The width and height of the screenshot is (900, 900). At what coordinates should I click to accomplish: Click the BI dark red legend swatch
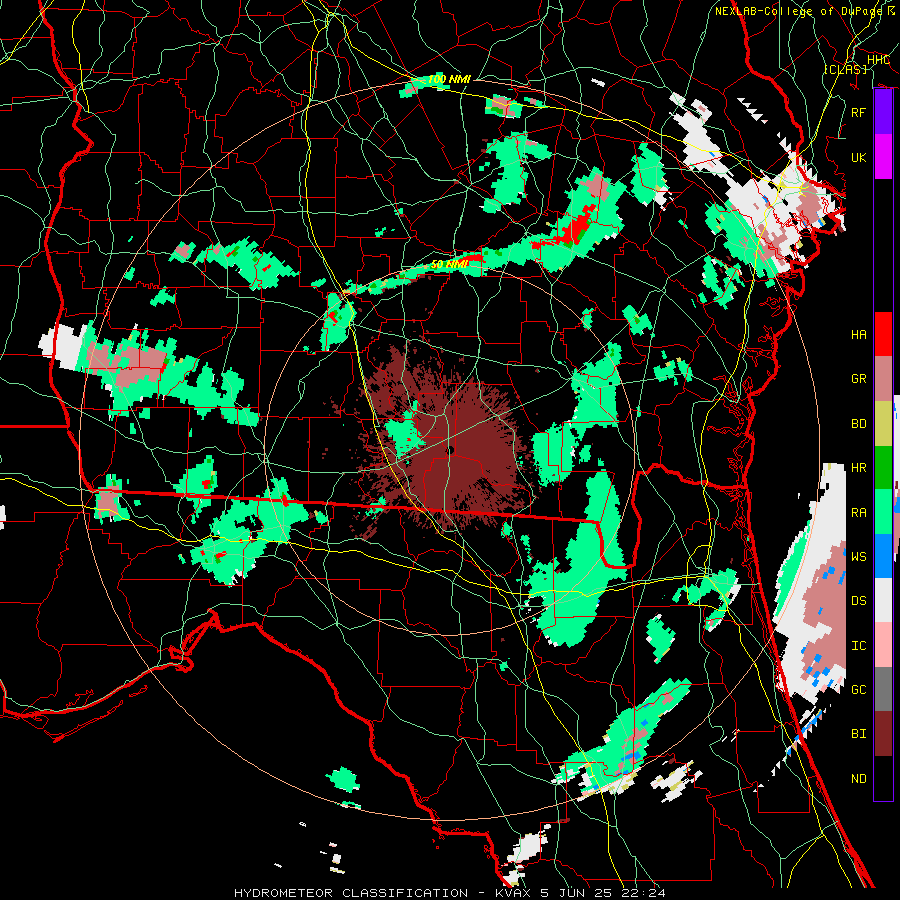point(883,734)
